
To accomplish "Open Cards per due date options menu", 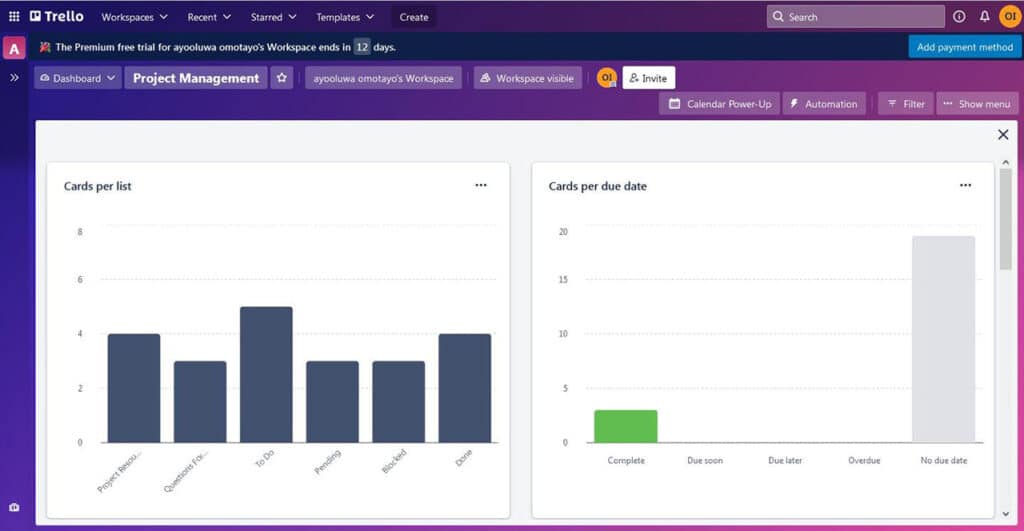I will (965, 185).
